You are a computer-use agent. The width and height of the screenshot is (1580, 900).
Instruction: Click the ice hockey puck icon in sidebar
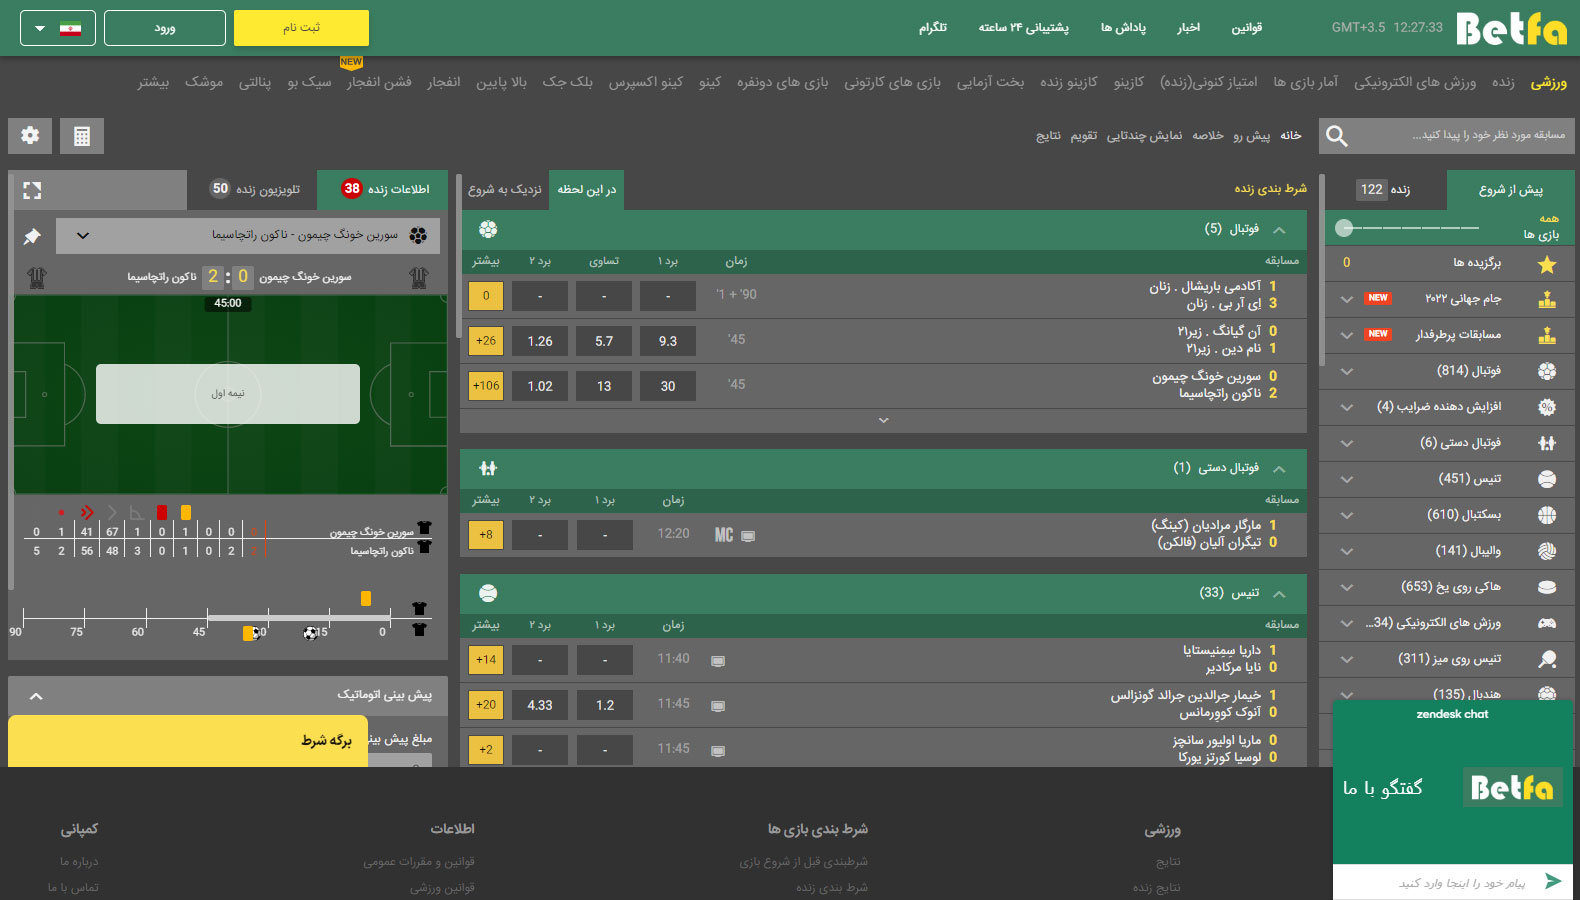coord(1547,587)
